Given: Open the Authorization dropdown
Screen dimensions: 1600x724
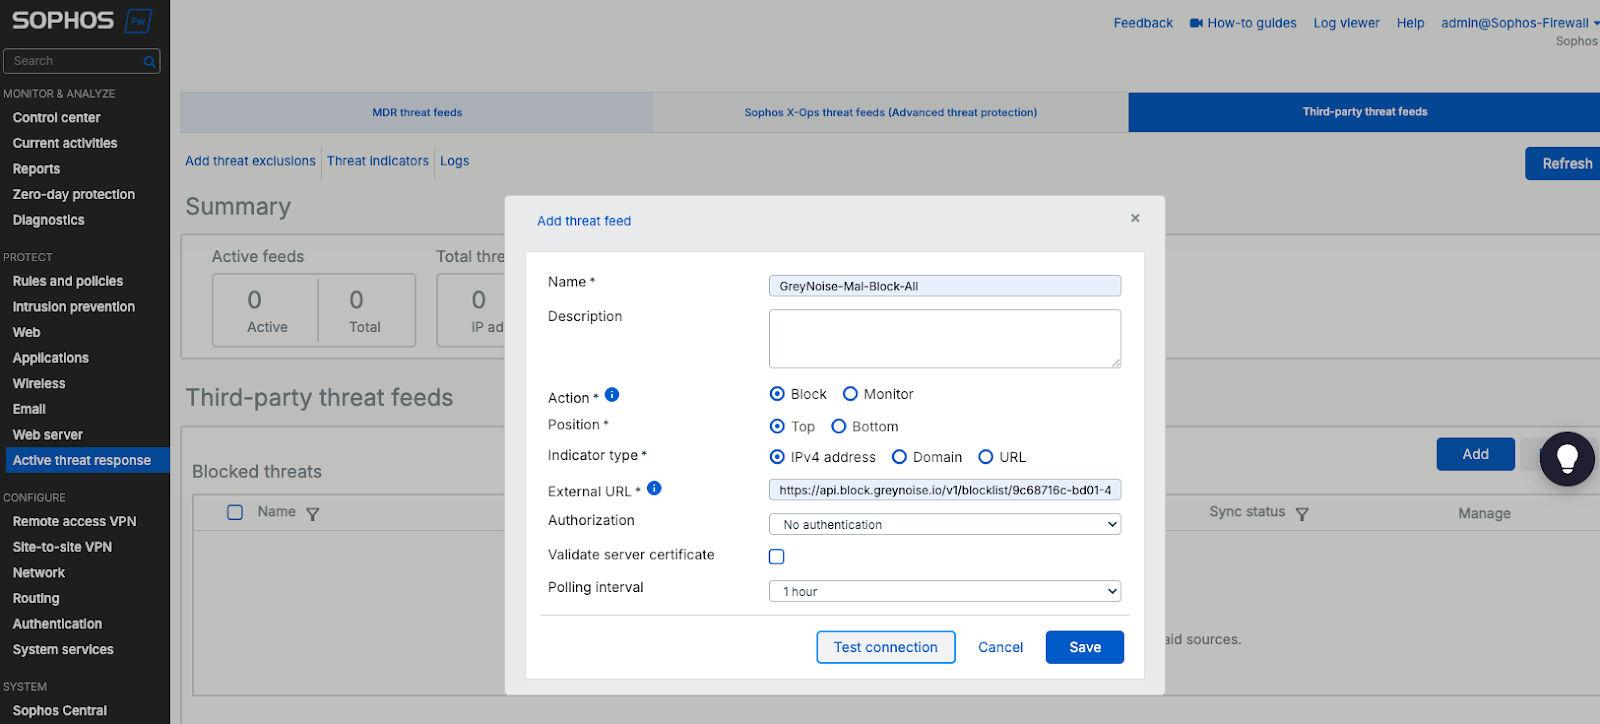Looking at the screenshot, I should pos(945,524).
